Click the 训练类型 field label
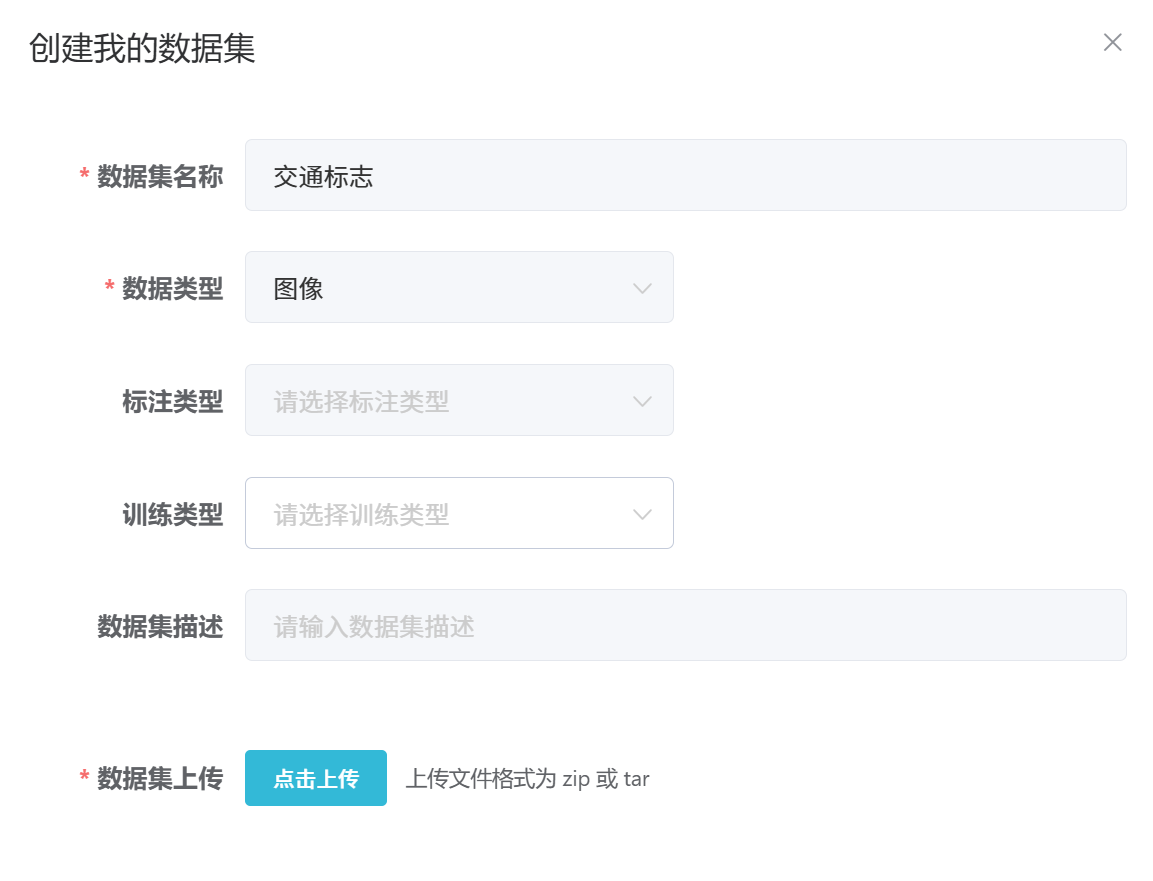The width and height of the screenshot is (1153, 881). [172, 515]
